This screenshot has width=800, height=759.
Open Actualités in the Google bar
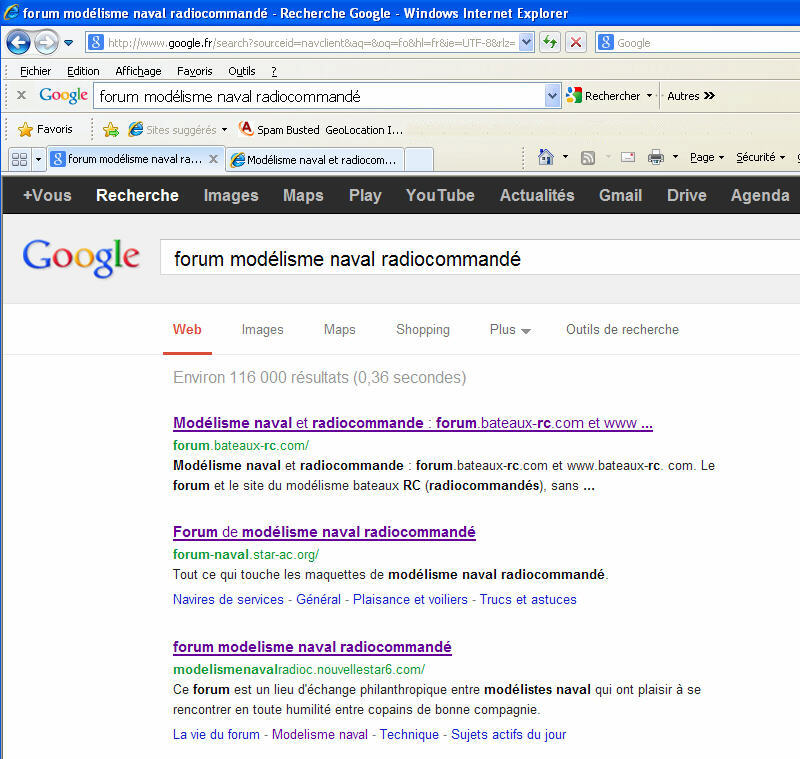pos(537,195)
